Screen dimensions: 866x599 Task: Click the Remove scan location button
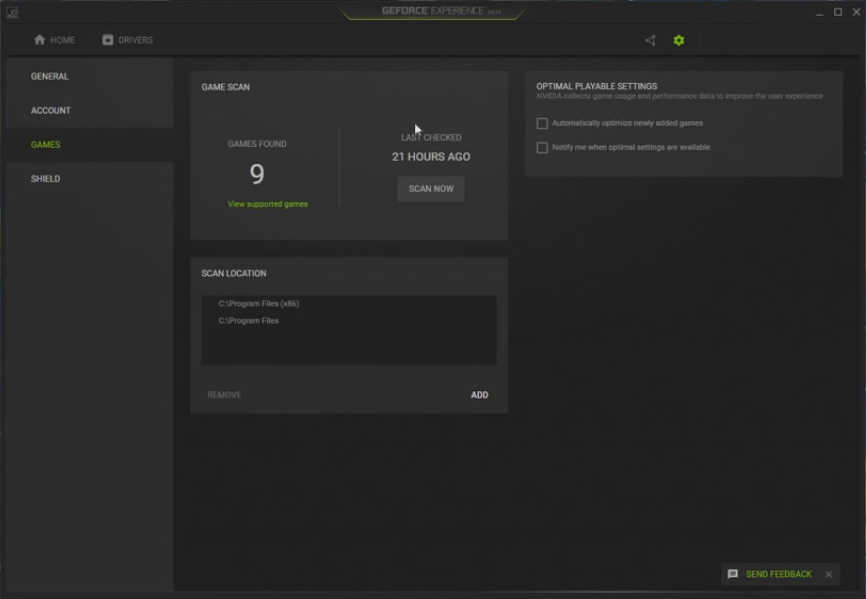(224, 395)
